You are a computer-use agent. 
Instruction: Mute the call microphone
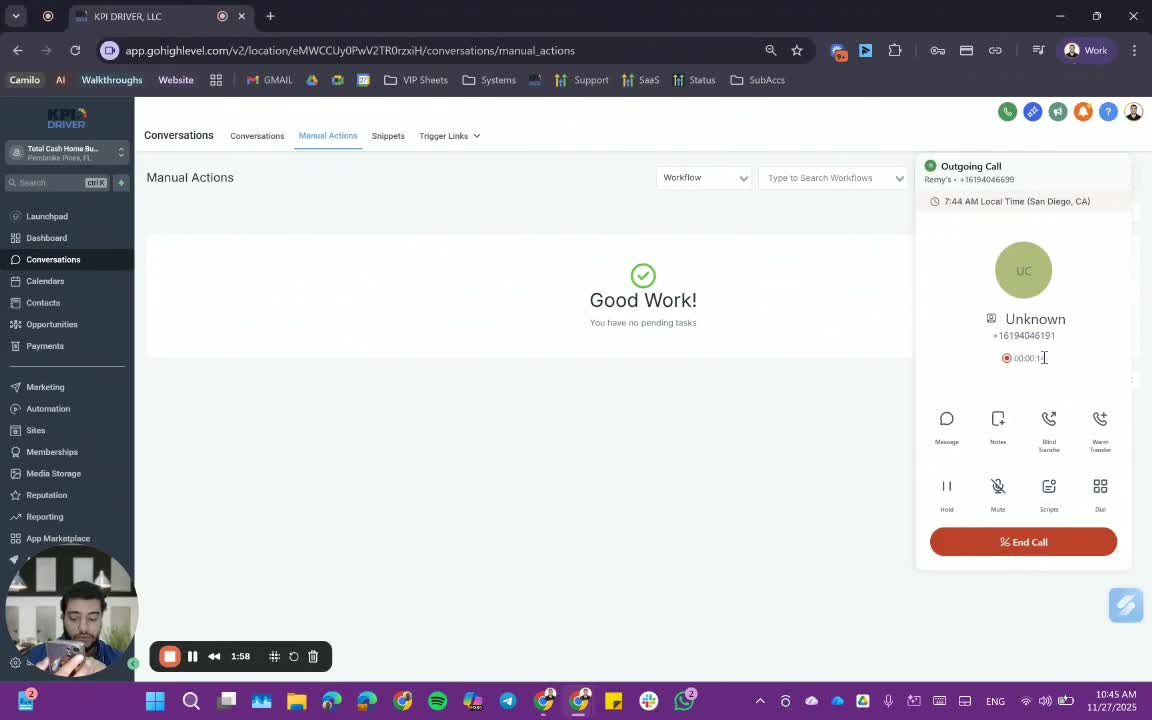998,494
